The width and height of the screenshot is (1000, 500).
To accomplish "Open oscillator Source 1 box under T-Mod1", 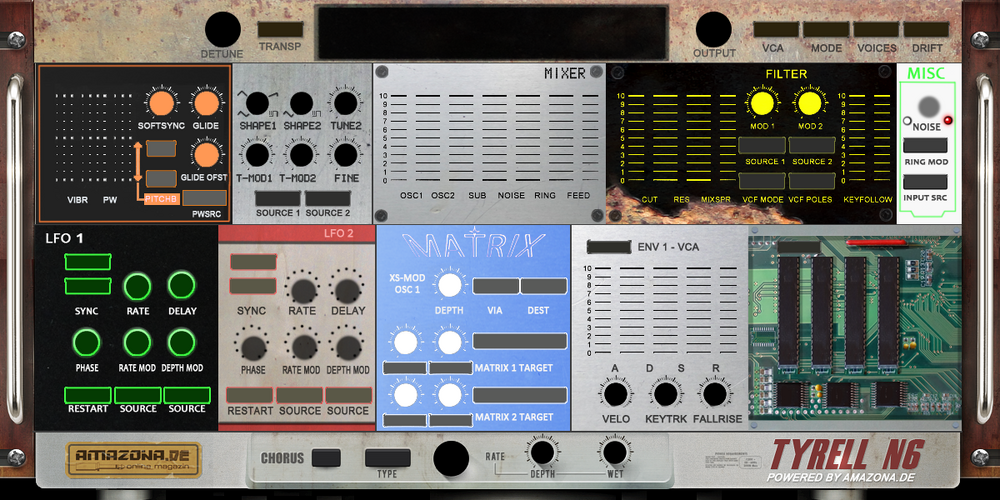I will tap(277, 198).
